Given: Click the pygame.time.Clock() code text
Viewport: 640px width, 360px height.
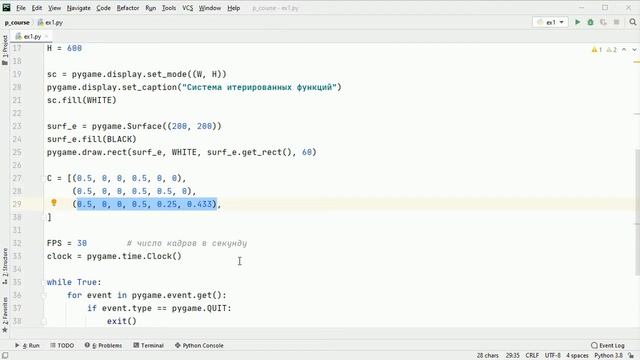Looking at the screenshot, I should (x=134, y=256).
